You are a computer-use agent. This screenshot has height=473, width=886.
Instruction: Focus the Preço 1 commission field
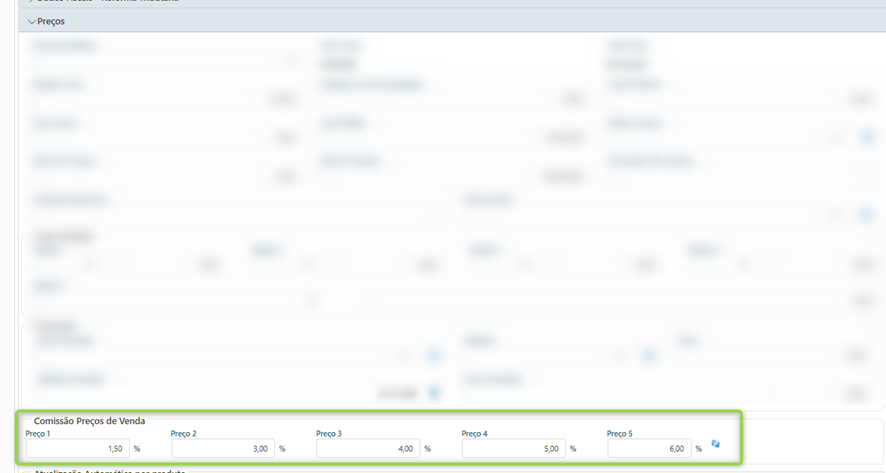coord(76,449)
